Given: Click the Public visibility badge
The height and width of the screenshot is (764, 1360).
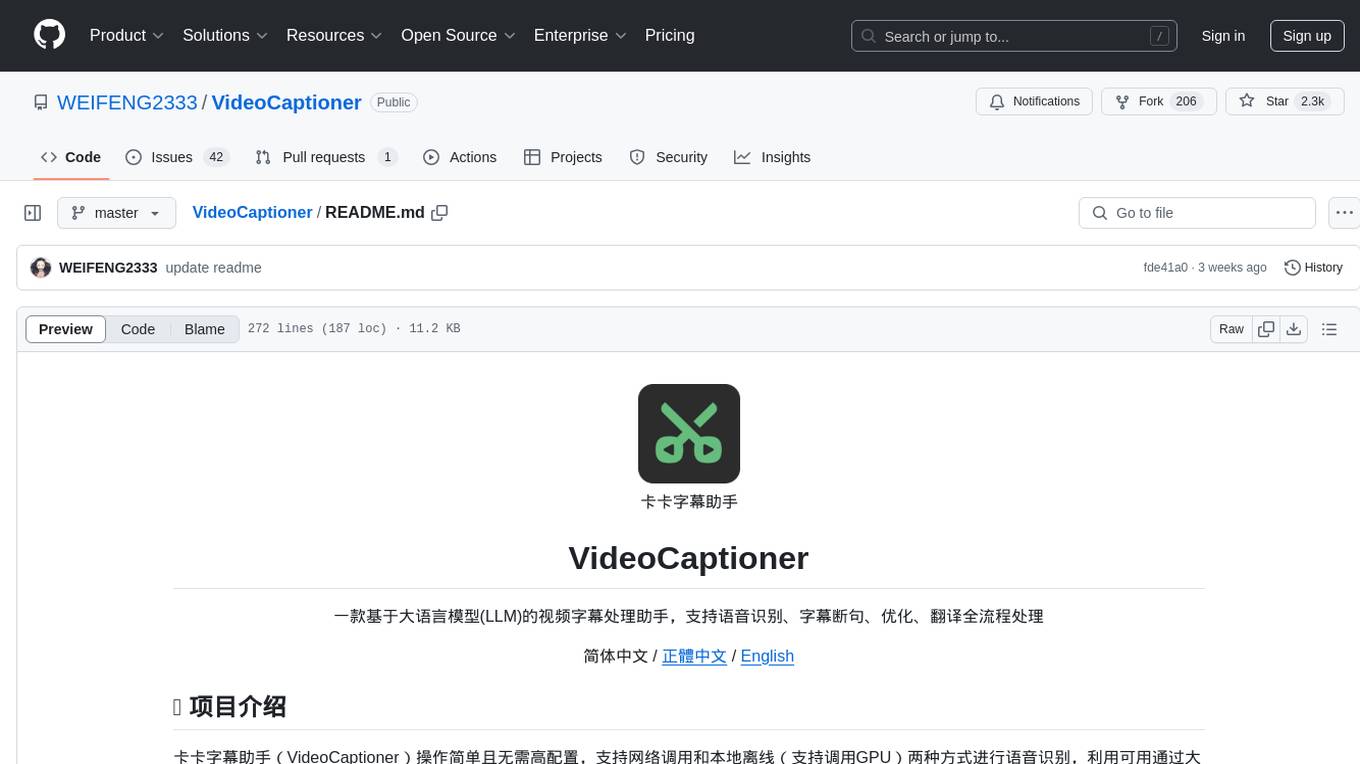Looking at the screenshot, I should pos(393,102).
